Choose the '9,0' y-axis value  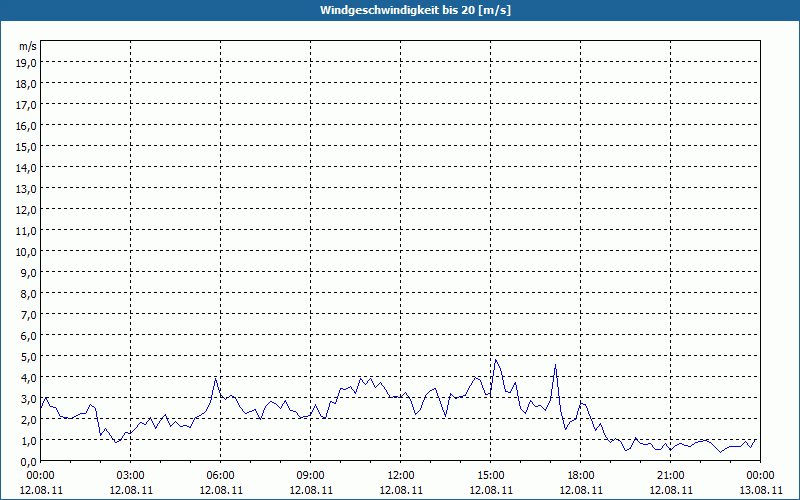pyautogui.click(x=30, y=272)
